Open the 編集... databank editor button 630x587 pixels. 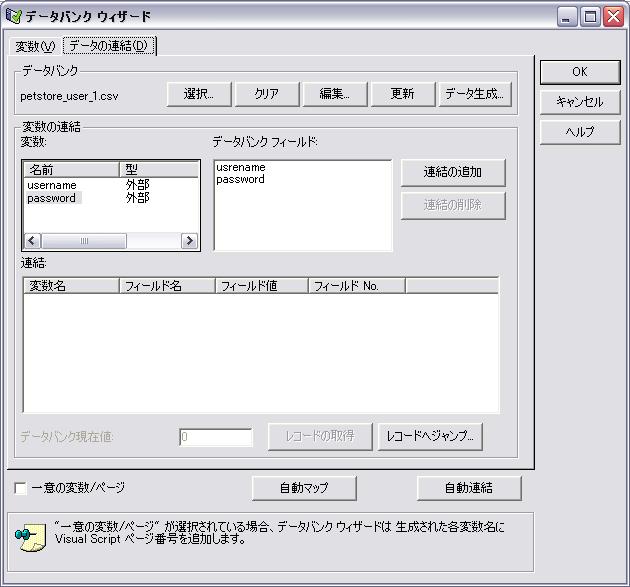coord(335,94)
